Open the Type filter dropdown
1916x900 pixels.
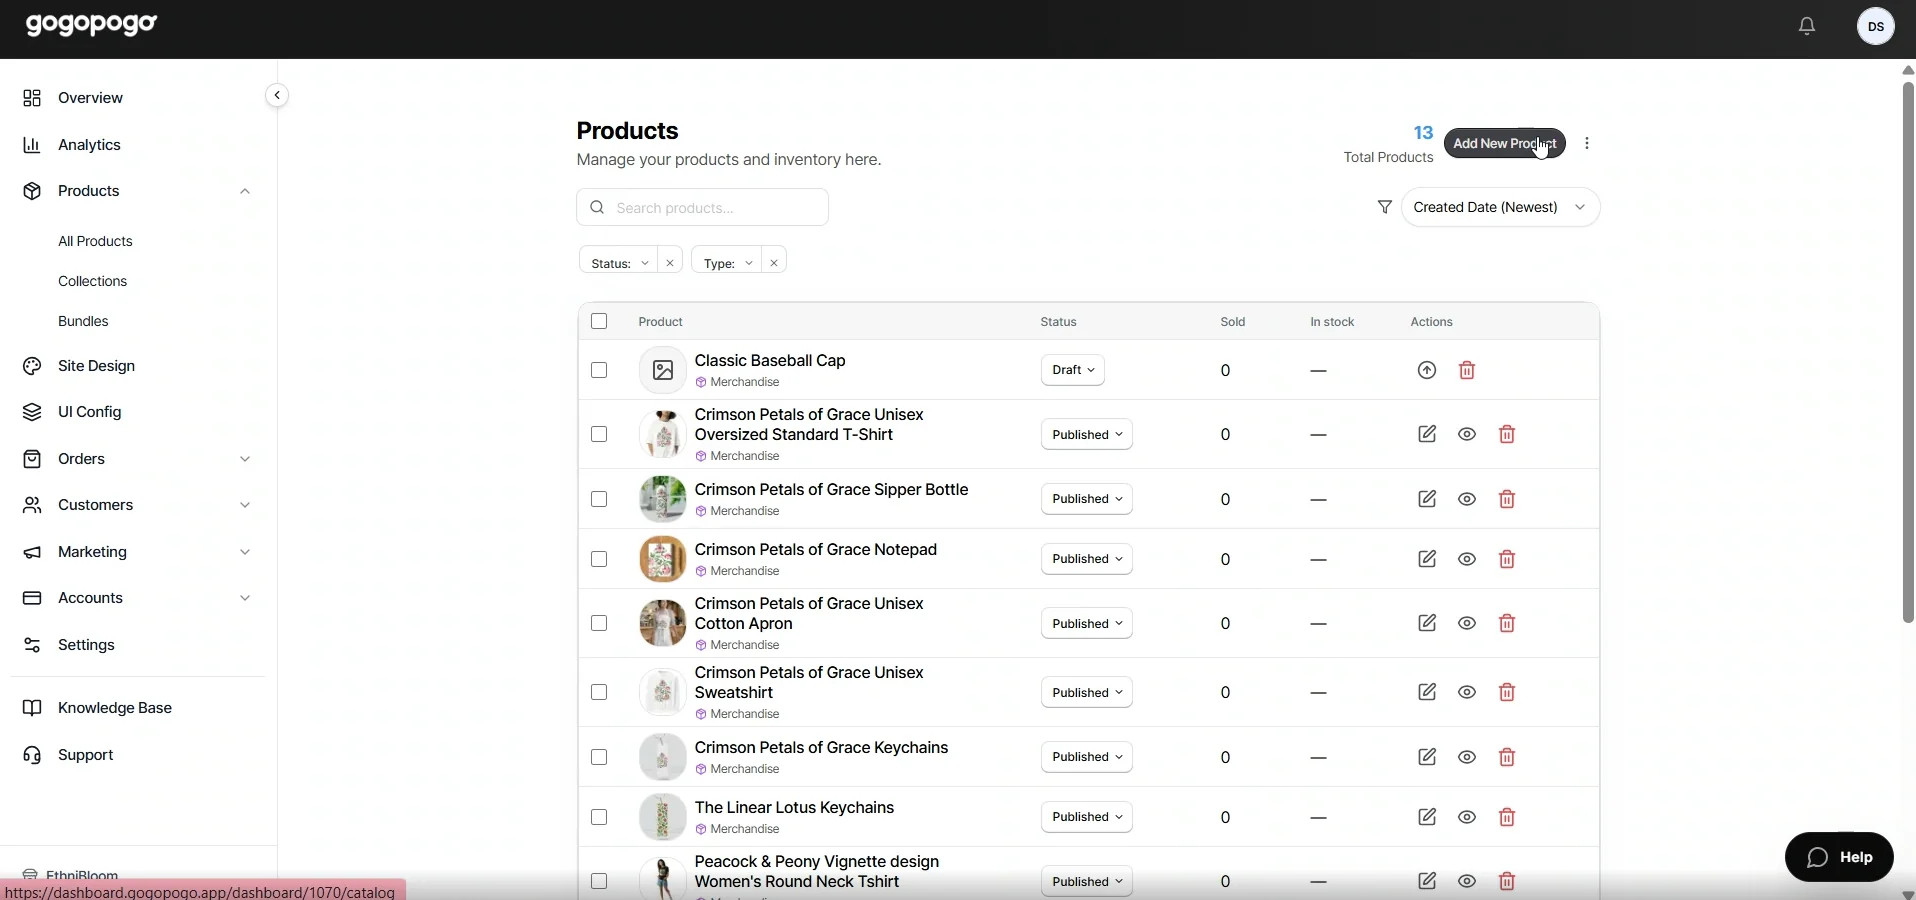point(727,262)
